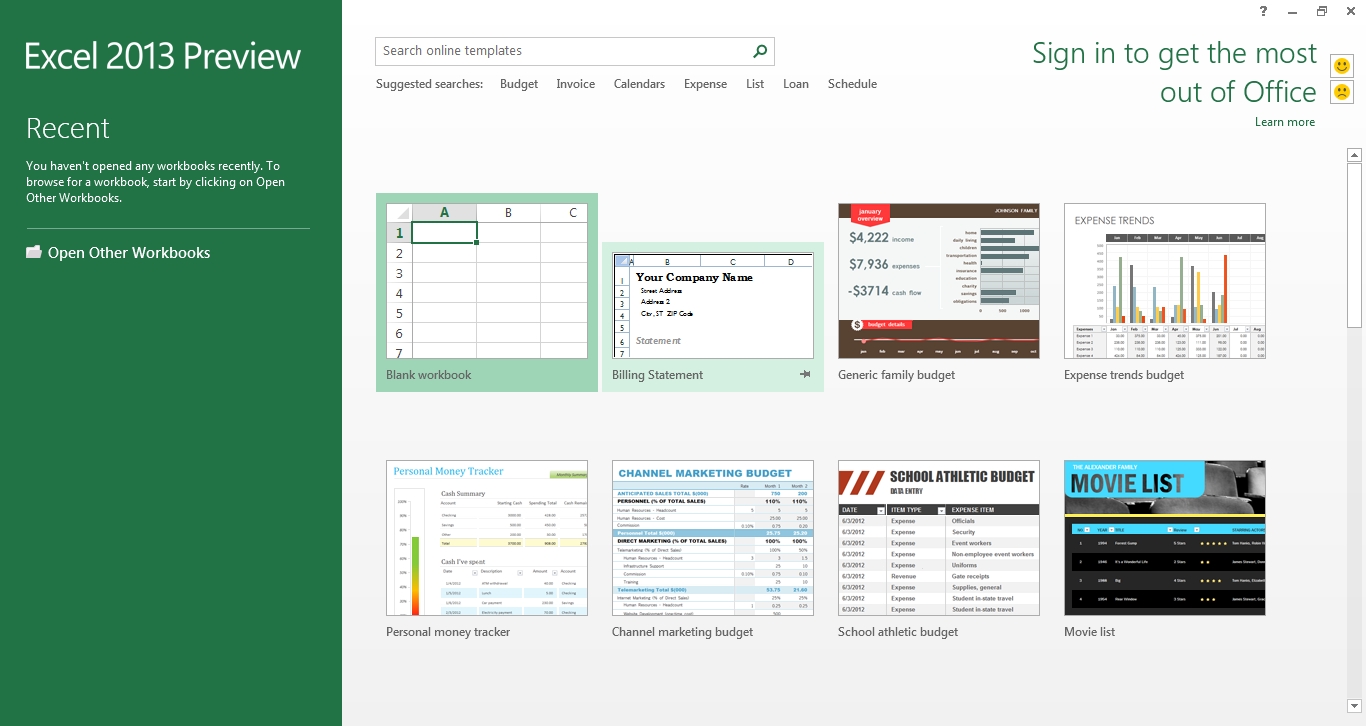
Task: Click the search magnifier icon
Action: click(x=760, y=51)
